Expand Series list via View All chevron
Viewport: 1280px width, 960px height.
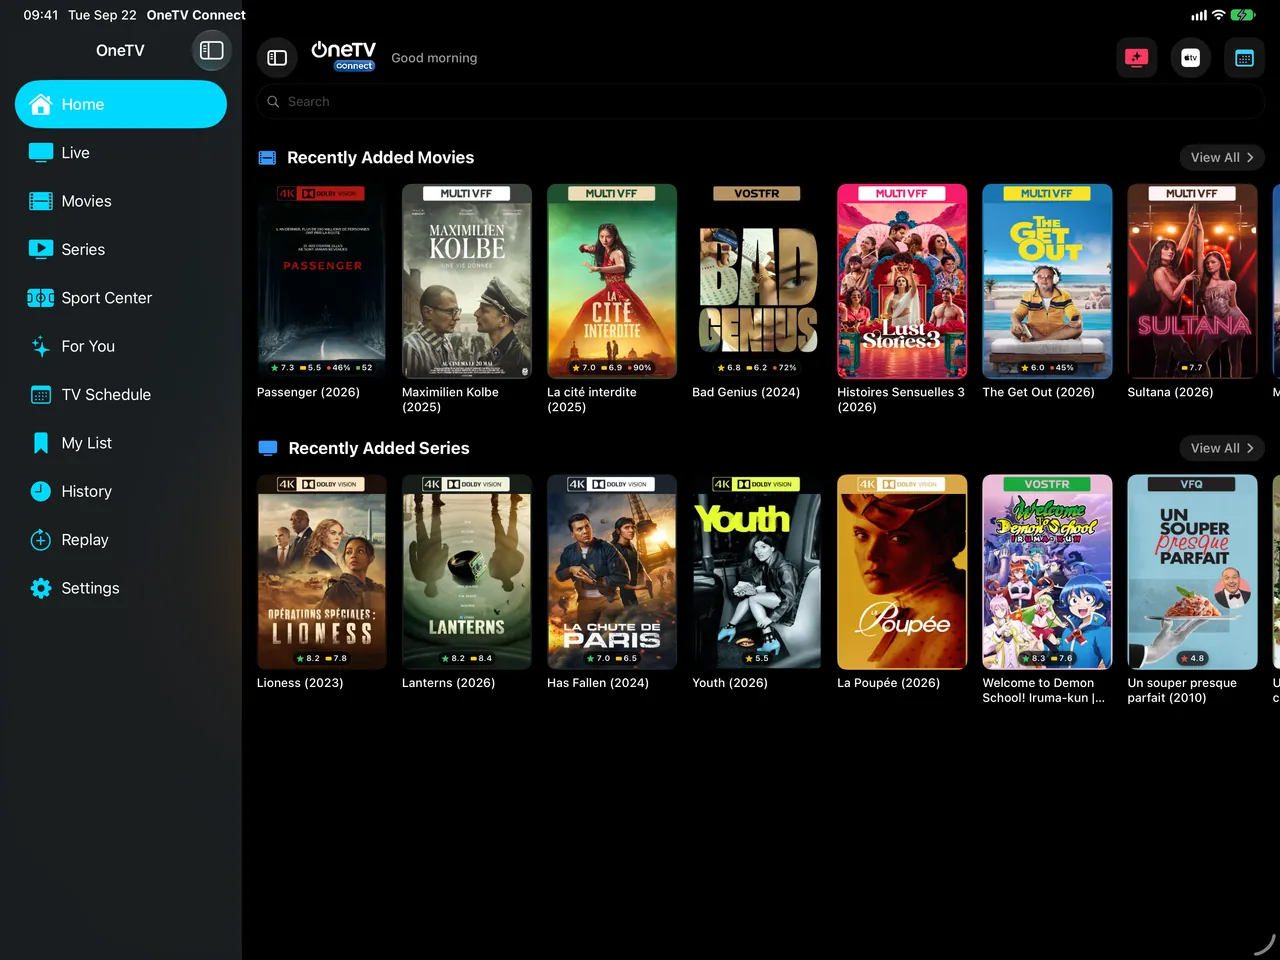(x=1250, y=448)
